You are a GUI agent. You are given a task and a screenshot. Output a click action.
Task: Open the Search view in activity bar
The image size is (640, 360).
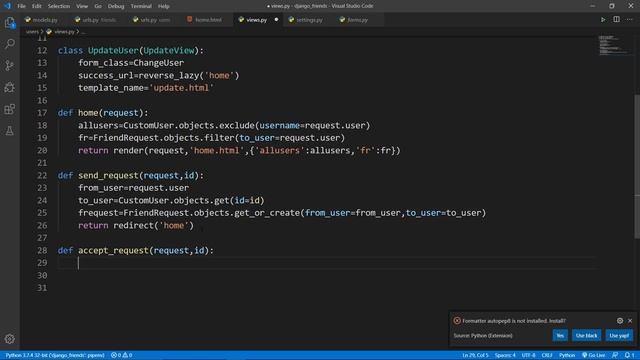pos(10,44)
